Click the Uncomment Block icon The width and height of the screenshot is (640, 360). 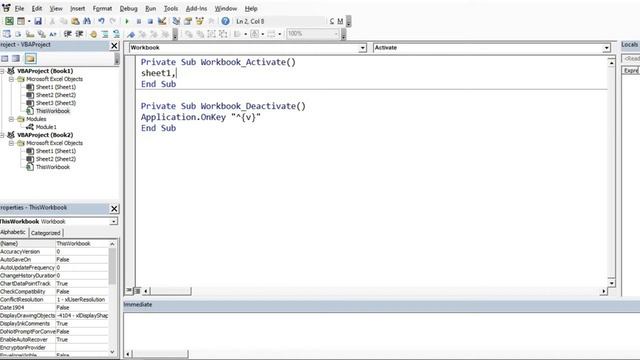(x=117, y=34)
